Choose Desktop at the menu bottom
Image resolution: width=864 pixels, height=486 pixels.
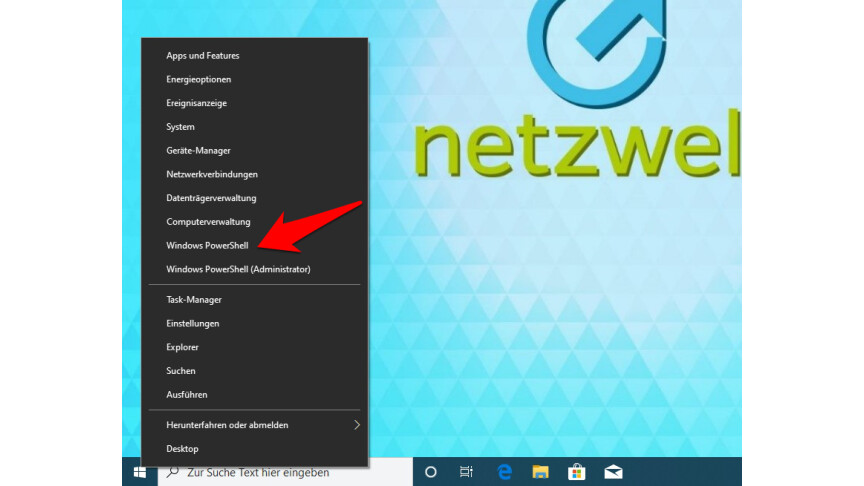[255, 449]
